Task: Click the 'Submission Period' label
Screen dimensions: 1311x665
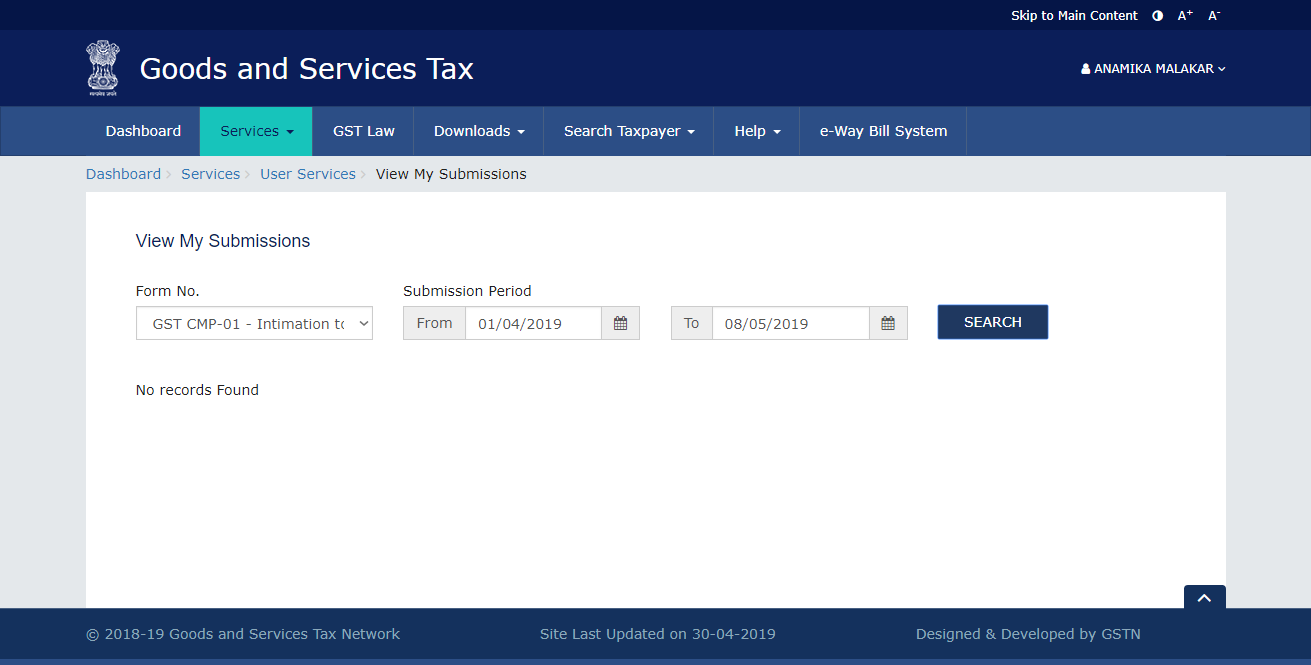Action: (467, 291)
